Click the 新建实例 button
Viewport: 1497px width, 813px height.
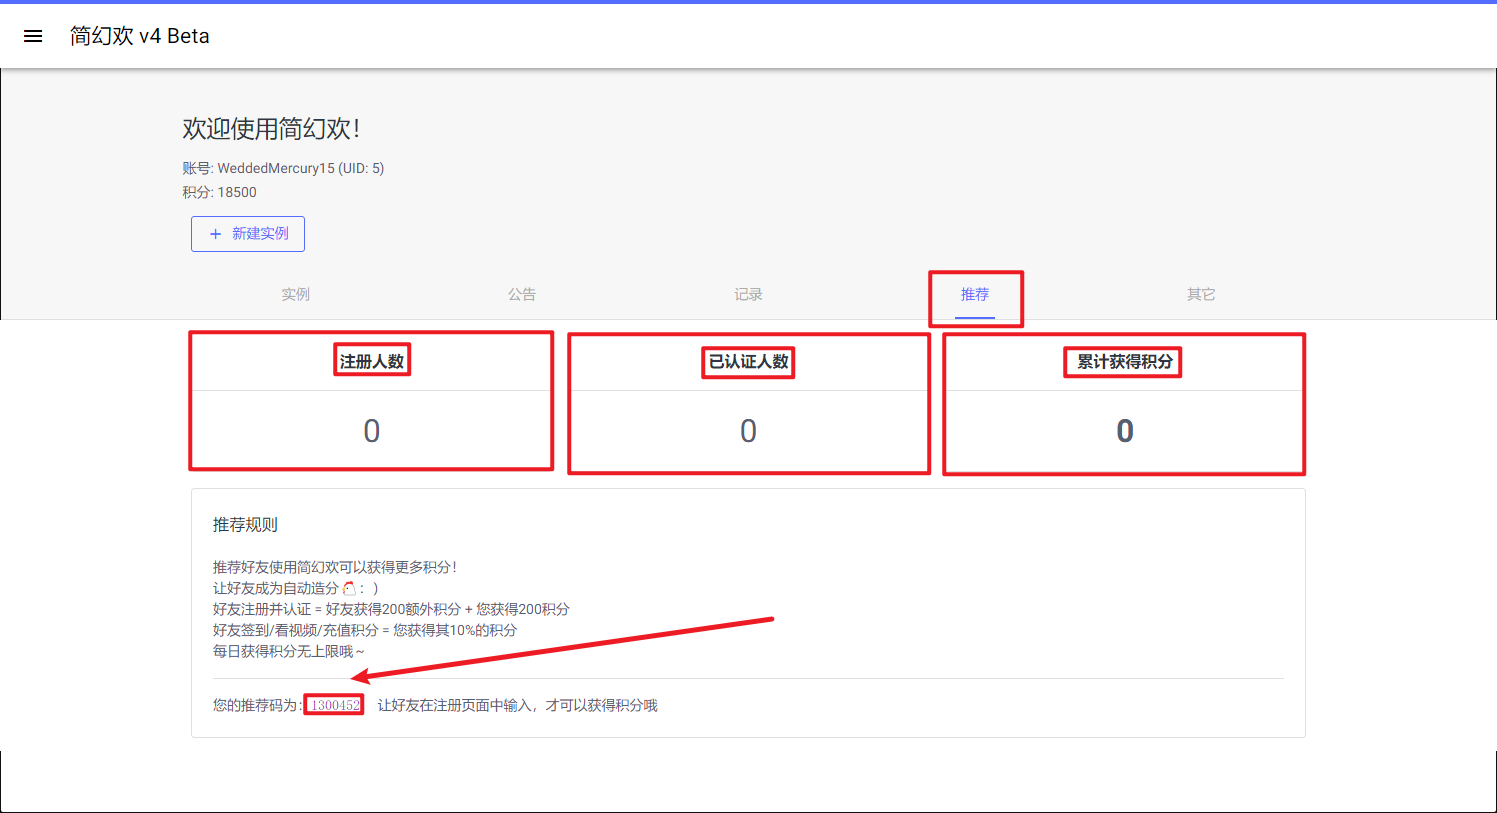tap(248, 234)
